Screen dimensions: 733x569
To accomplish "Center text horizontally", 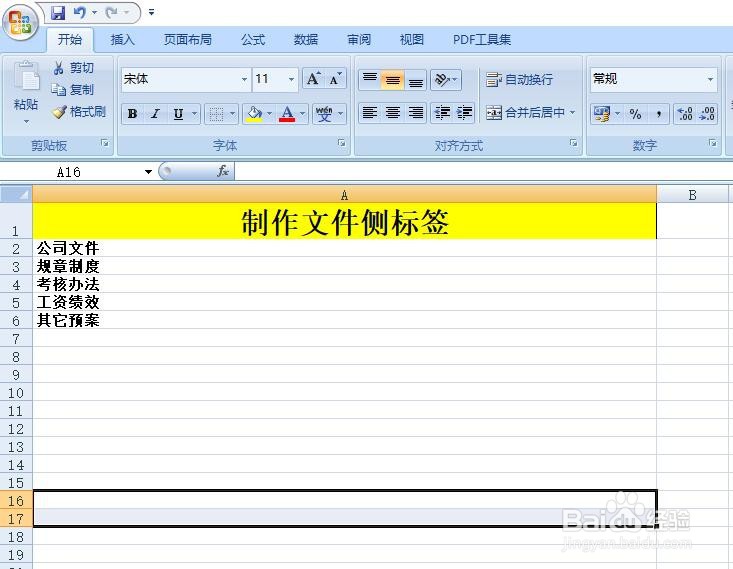I will point(393,113).
